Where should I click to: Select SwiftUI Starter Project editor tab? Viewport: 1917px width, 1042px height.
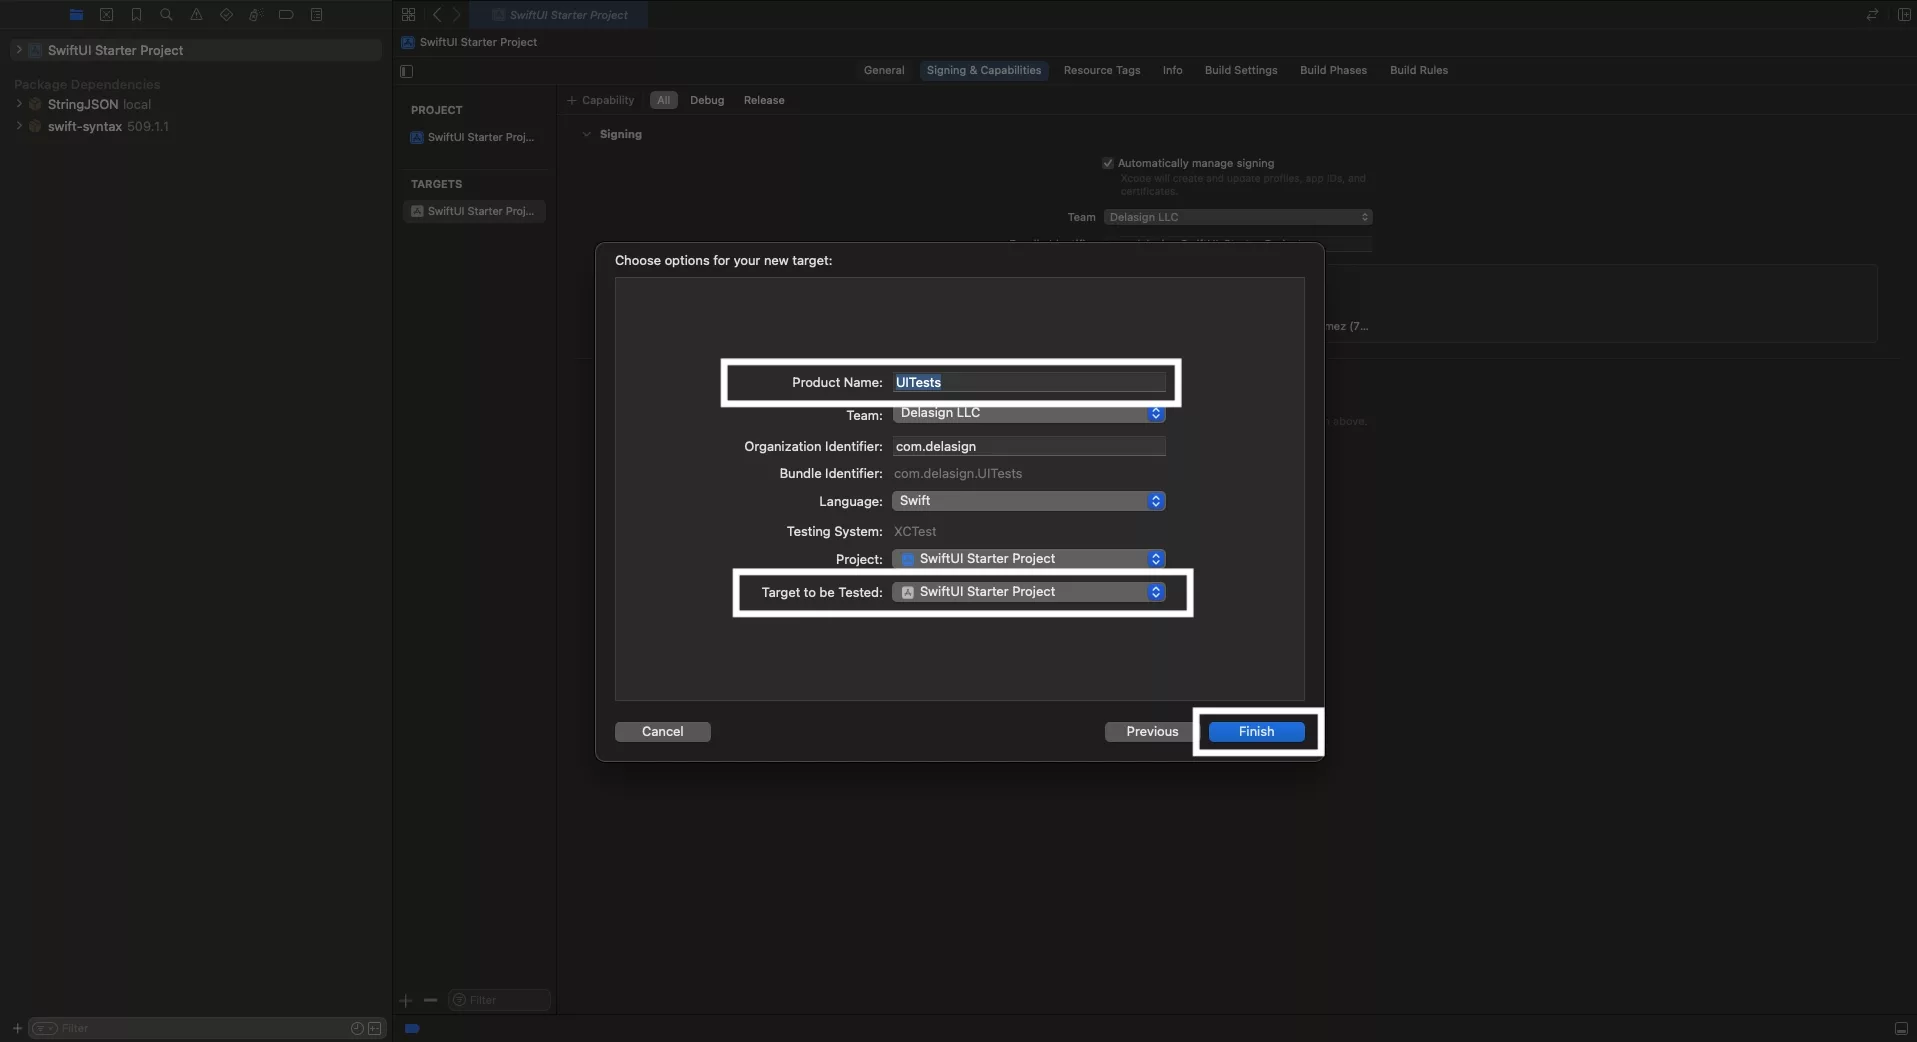tap(559, 15)
